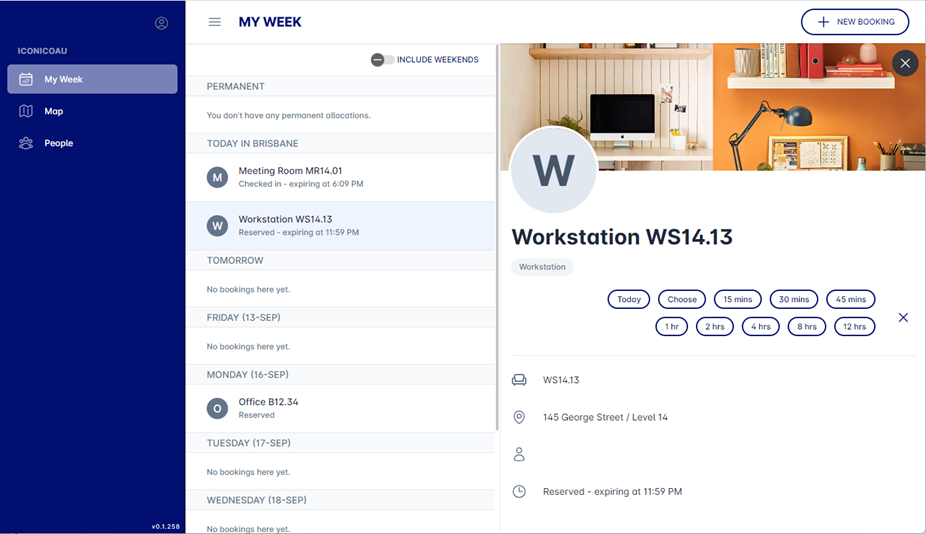This screenshot has height=534, width=926.
Task: Click the TUESDAY (17-SEP) header
Action: 341,443
